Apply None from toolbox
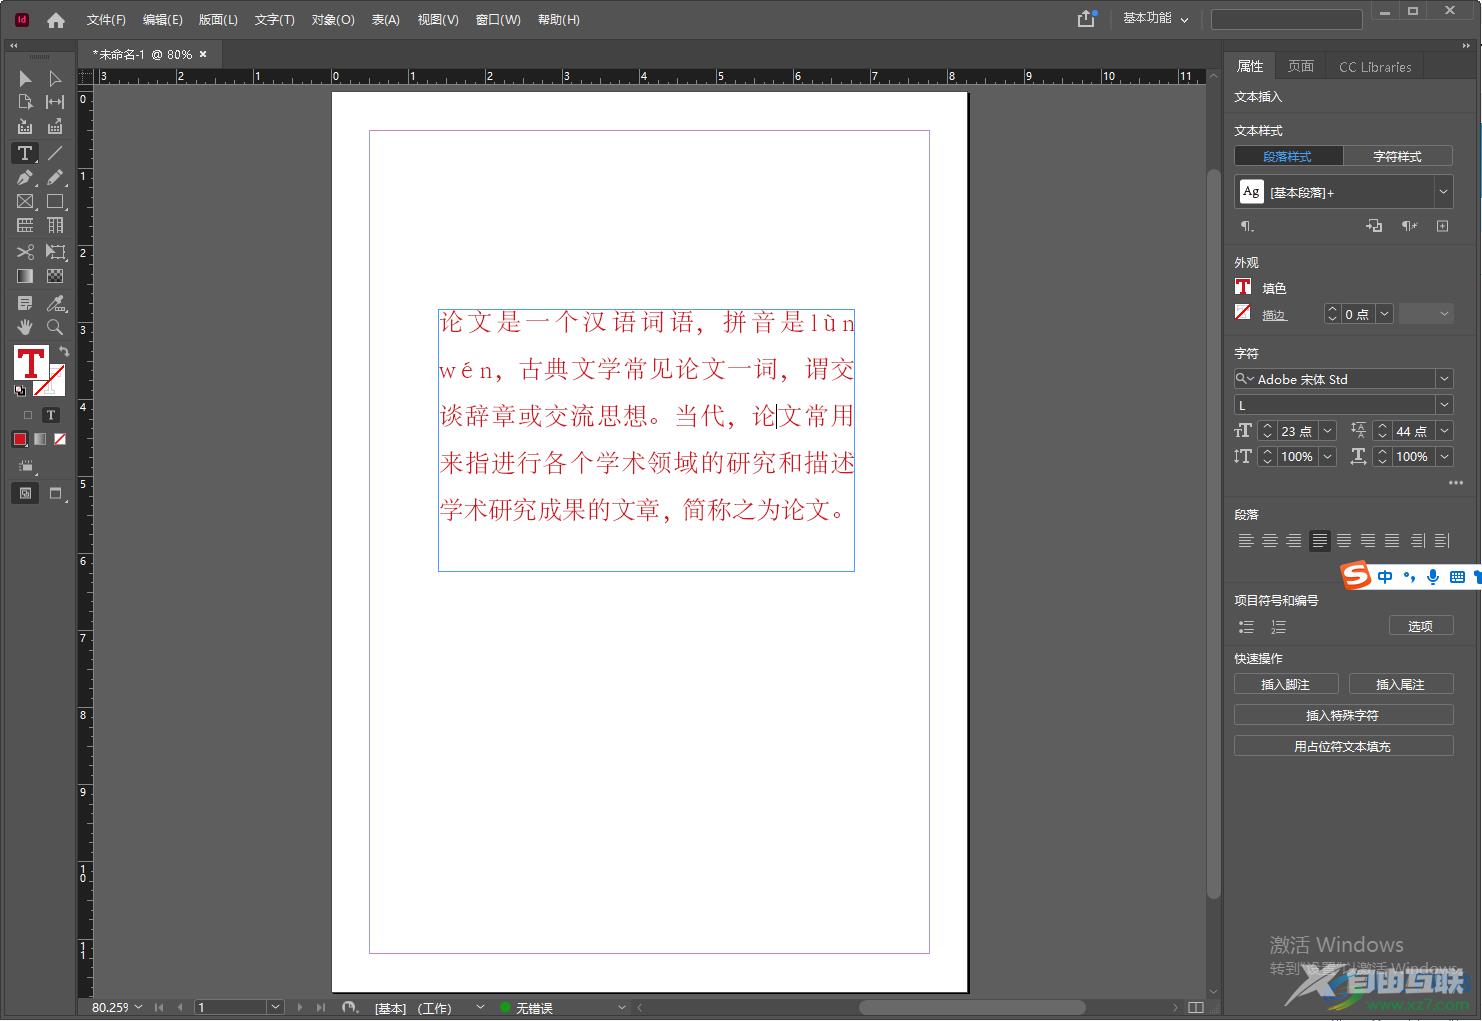Viewport: 1482px width, 1021px height. click(60, 439)
